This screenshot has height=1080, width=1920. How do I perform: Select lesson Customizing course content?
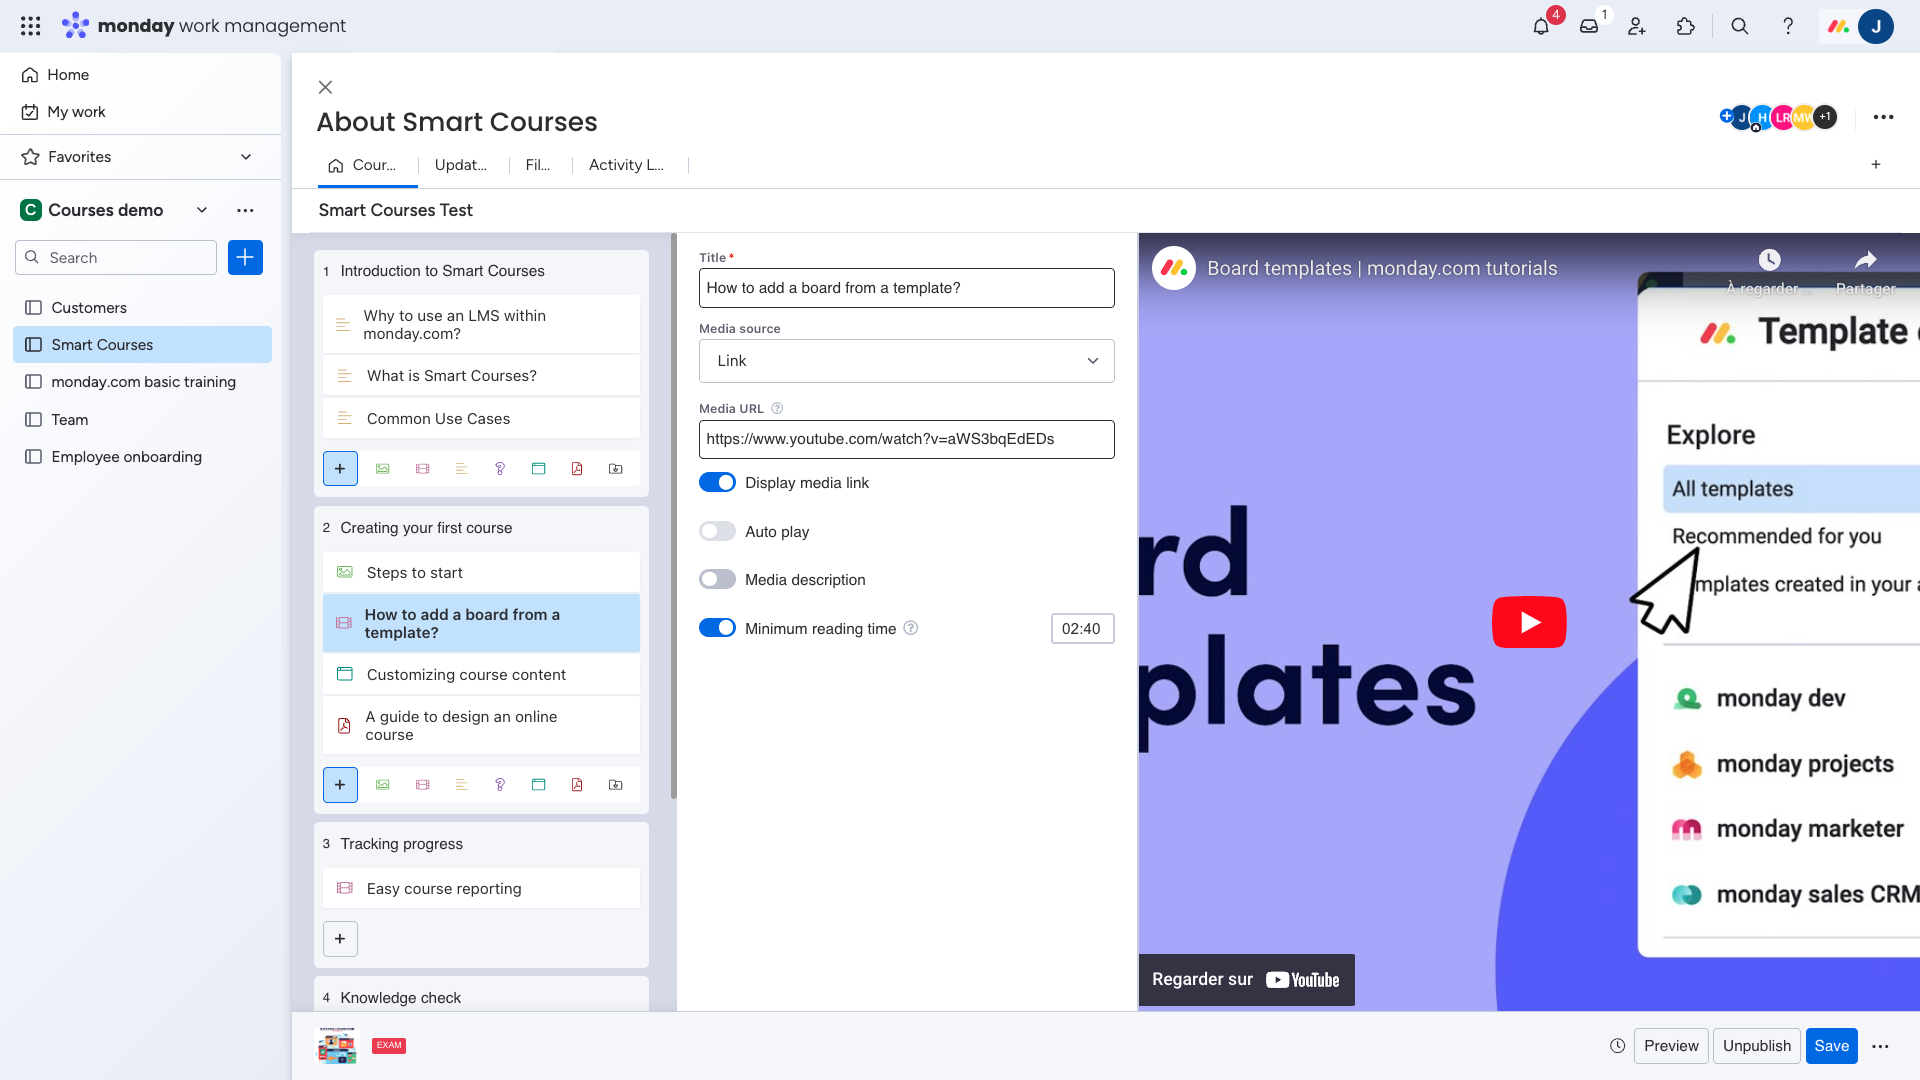[481, 675]
